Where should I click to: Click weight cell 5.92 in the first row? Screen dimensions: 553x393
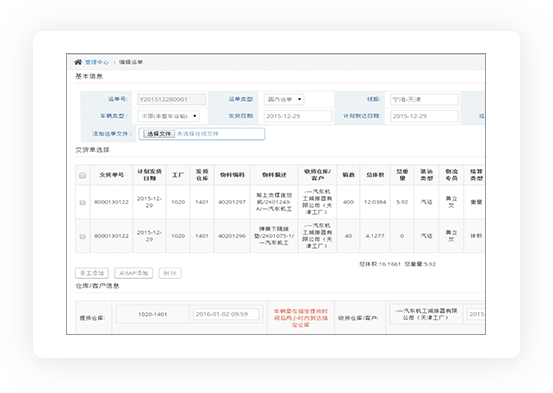pyautogui.click(x=402, y=202)
